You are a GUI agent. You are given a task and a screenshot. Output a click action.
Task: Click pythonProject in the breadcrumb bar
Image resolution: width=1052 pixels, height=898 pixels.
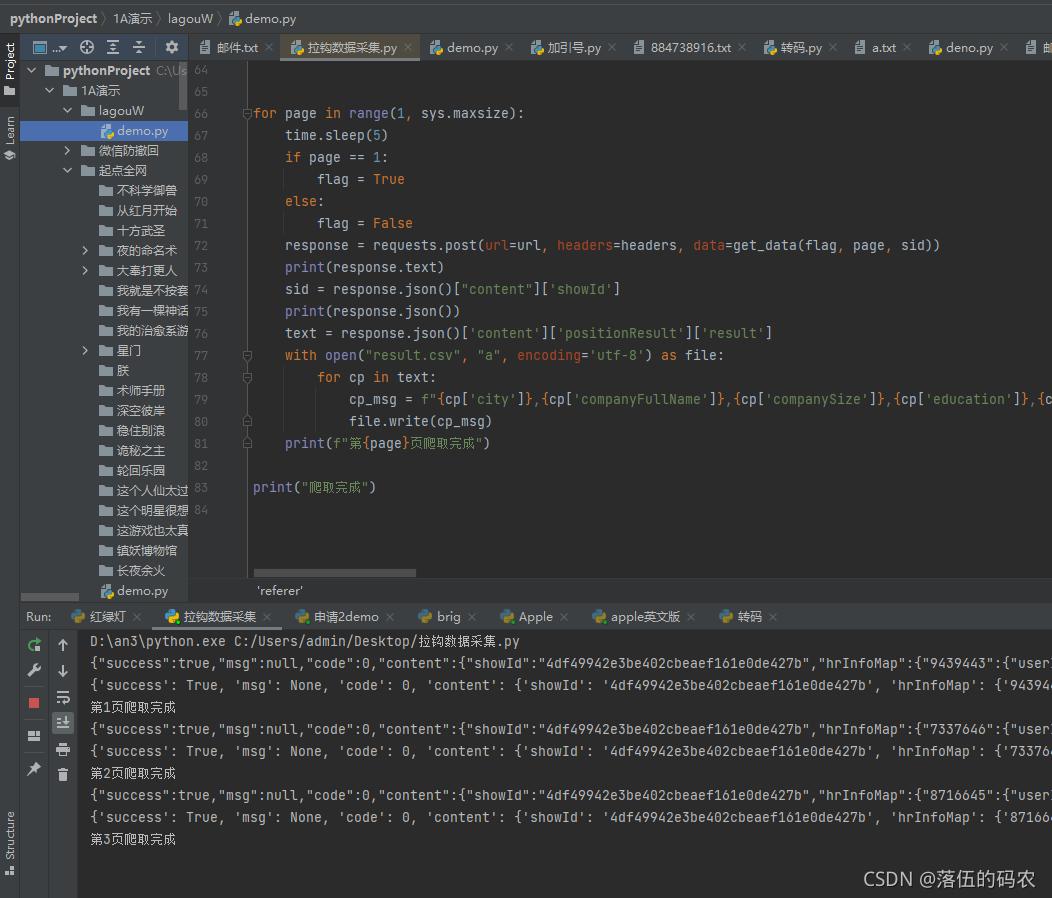click(x=54, y=18)
